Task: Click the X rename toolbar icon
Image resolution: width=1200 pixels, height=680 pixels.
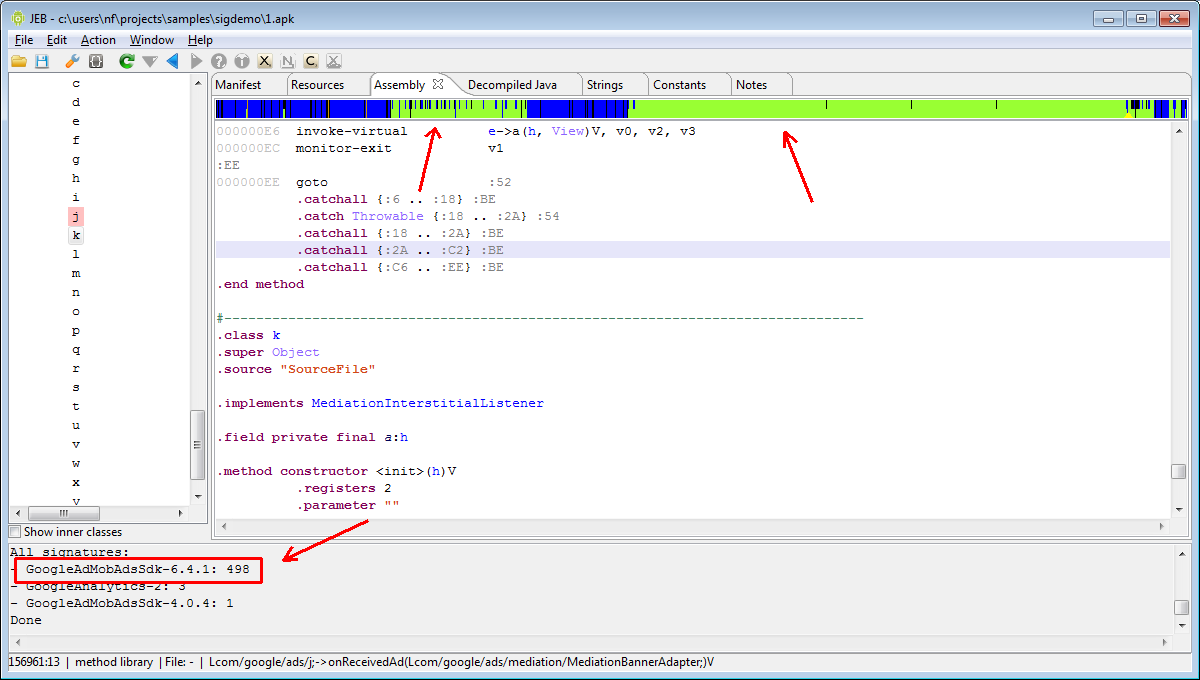Action: click(264, 61)
